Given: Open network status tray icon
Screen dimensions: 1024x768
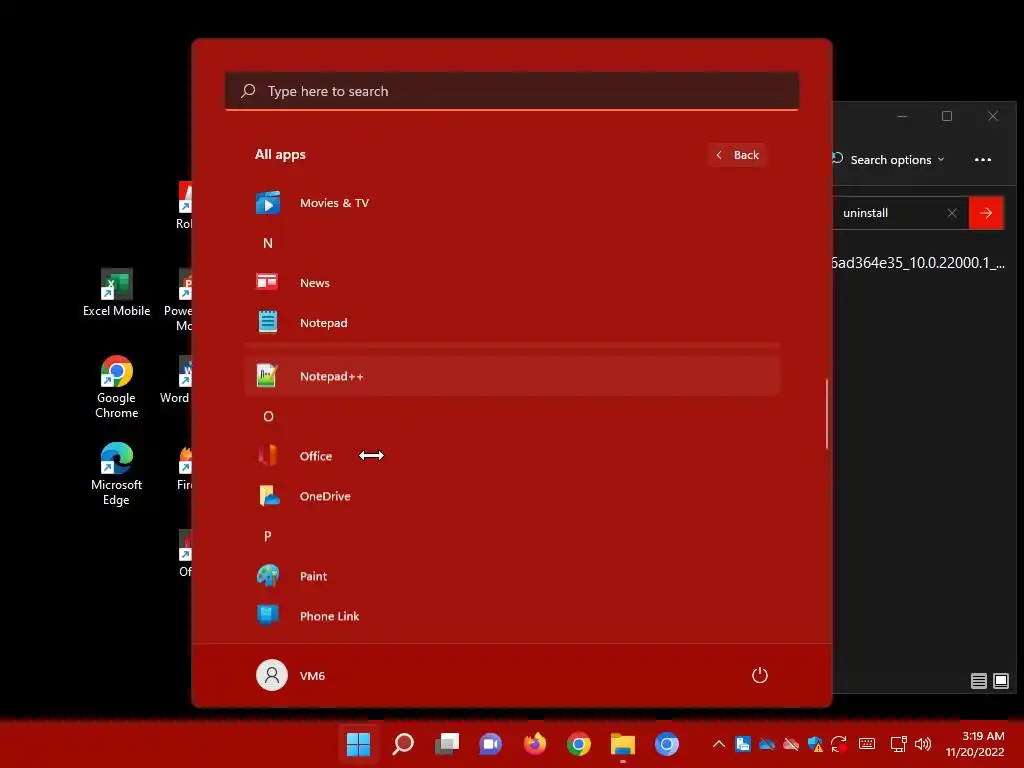Looking at the screenshot, I should point(899,744).
